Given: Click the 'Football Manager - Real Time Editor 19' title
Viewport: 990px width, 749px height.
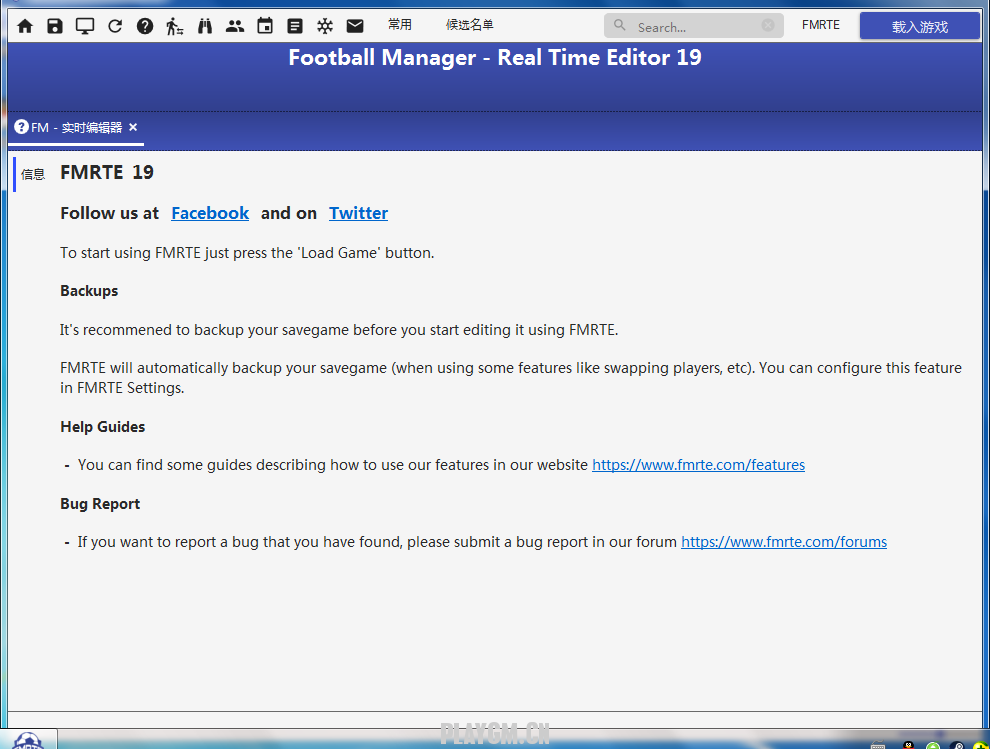Looking at the screenshot, I should point(495,57).
